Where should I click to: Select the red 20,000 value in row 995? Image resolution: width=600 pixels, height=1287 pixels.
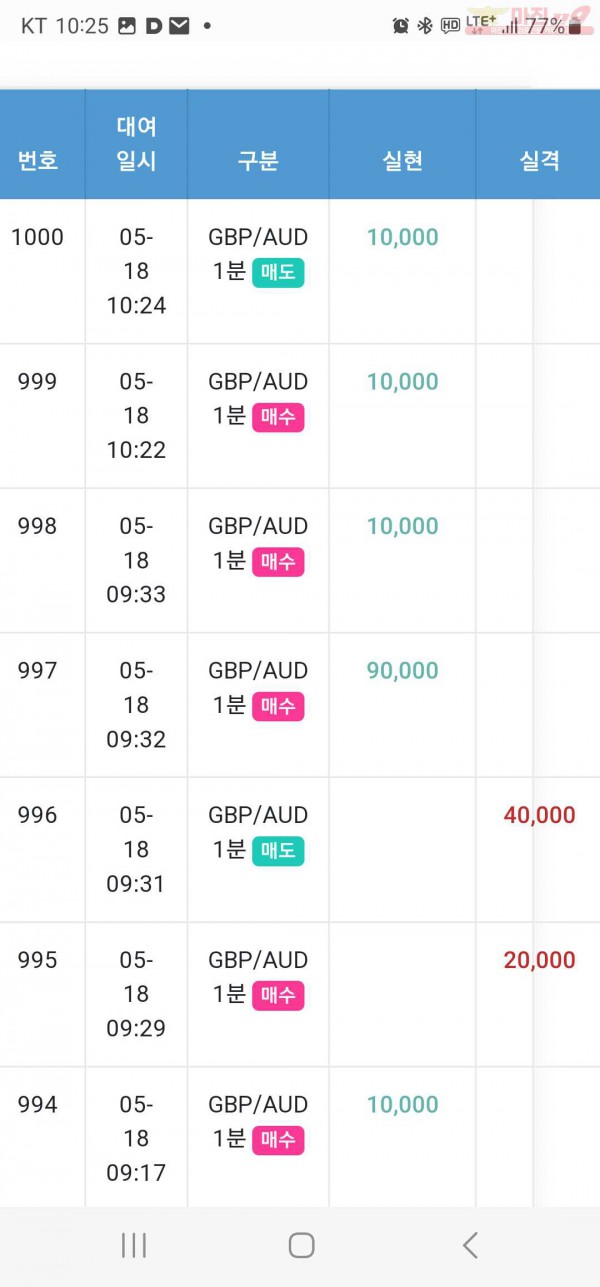coord(540,960)
